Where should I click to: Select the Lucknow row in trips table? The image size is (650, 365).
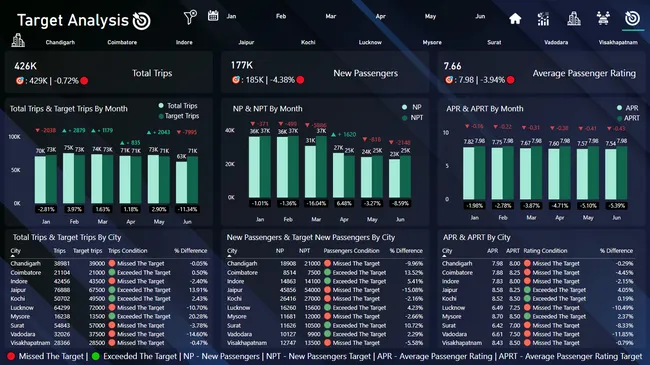pos(109,308)
